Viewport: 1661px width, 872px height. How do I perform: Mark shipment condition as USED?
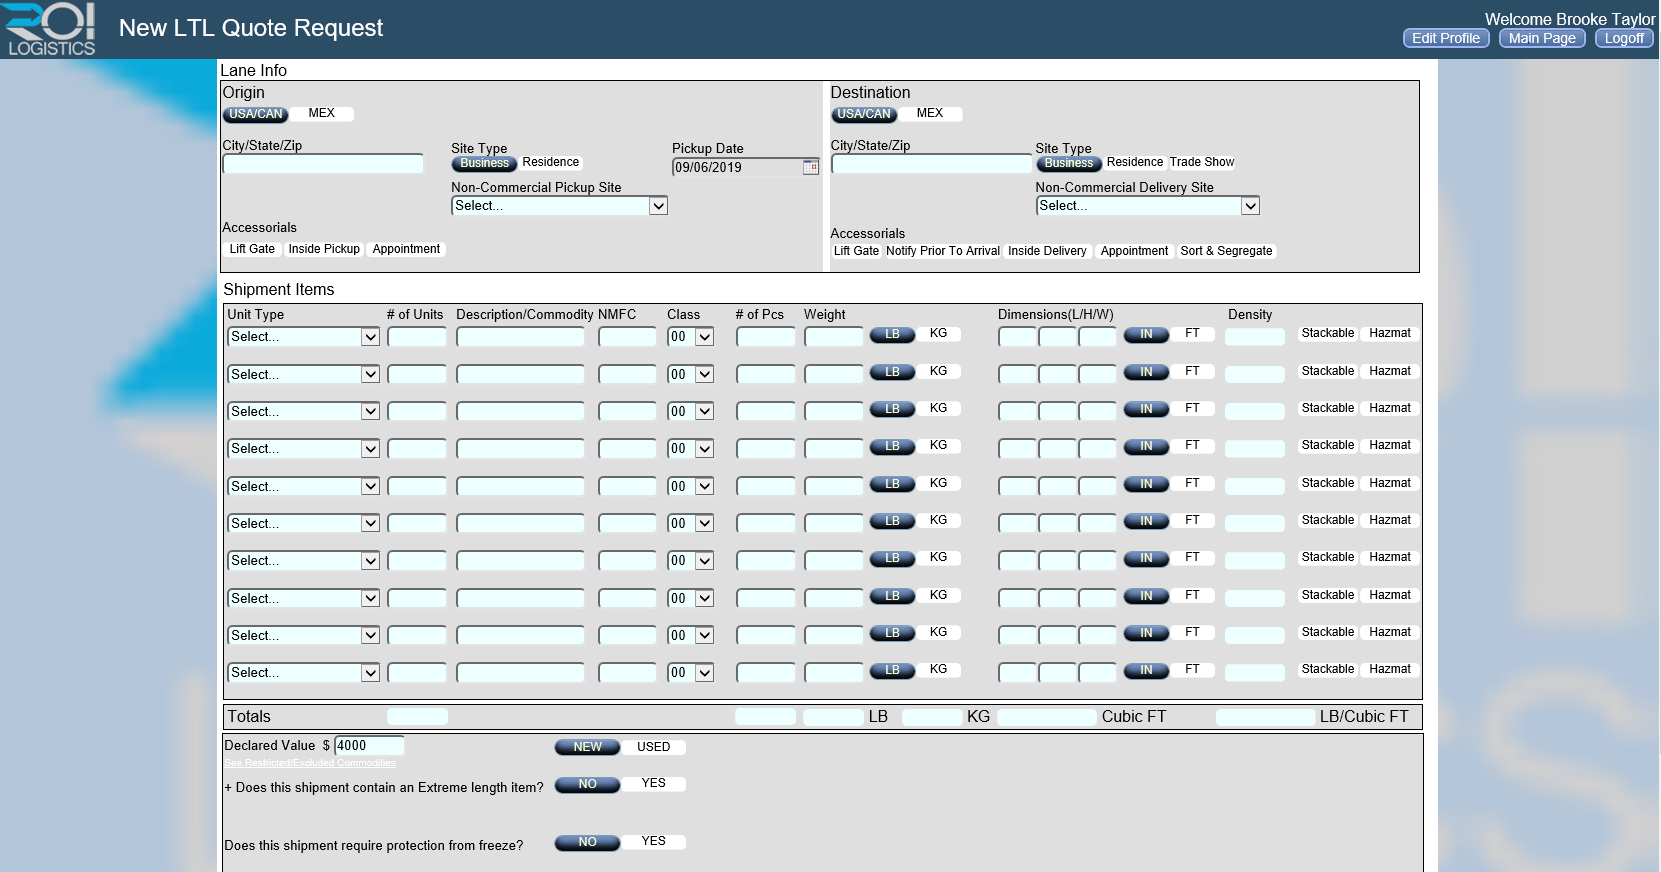coord(653,747)
